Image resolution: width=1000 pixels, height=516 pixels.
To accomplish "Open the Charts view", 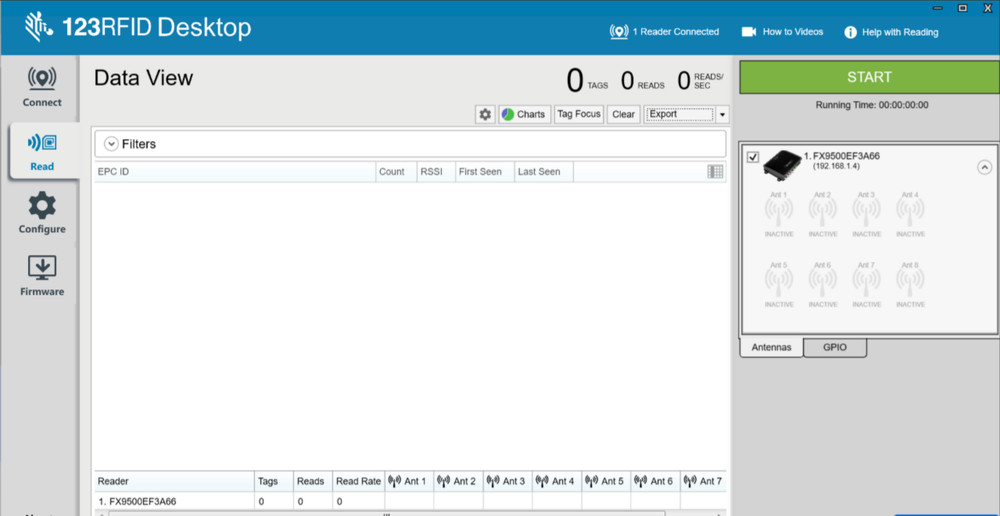I will [x=524, y=115].
